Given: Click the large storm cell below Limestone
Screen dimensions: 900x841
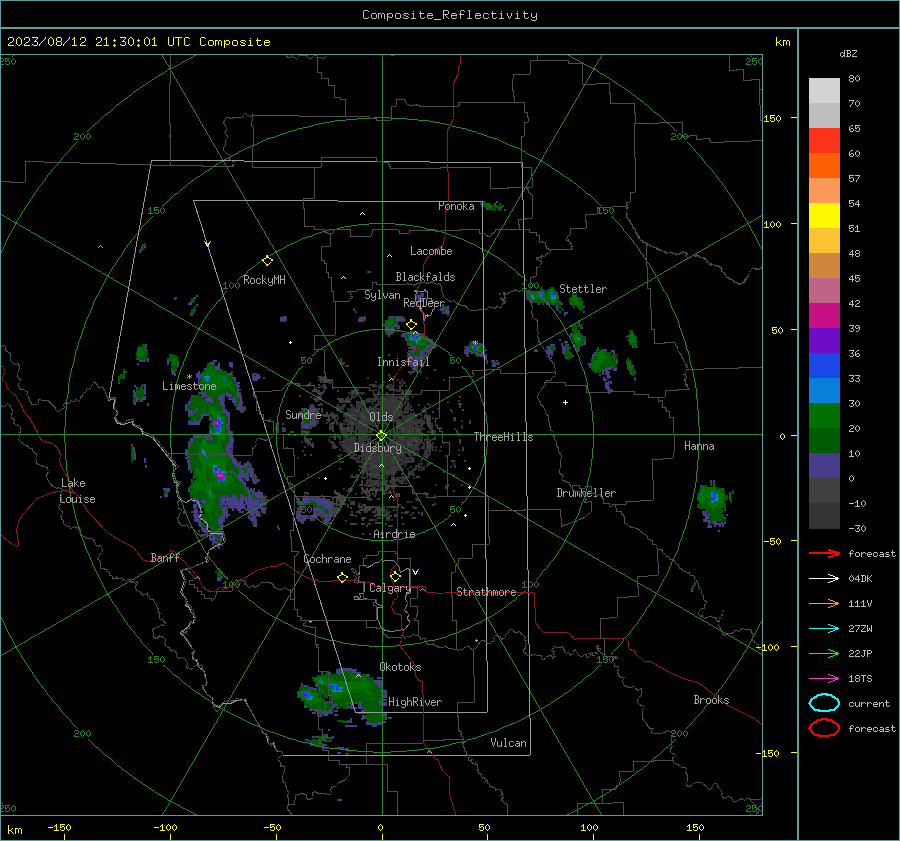Looking at the screenshot, I should [218, 454].
